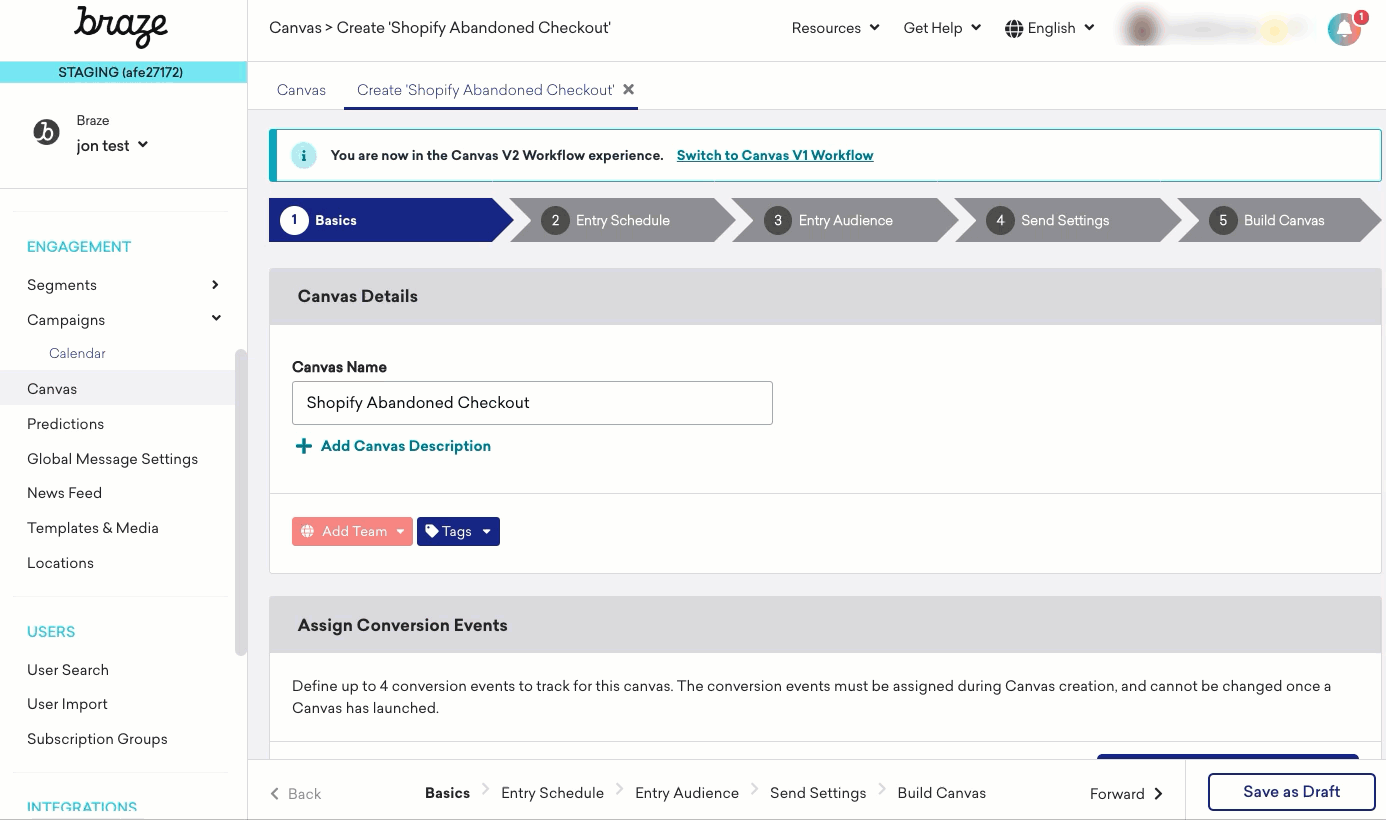Click the plus icon next to Add Canvas Description

tap(304, 446)
